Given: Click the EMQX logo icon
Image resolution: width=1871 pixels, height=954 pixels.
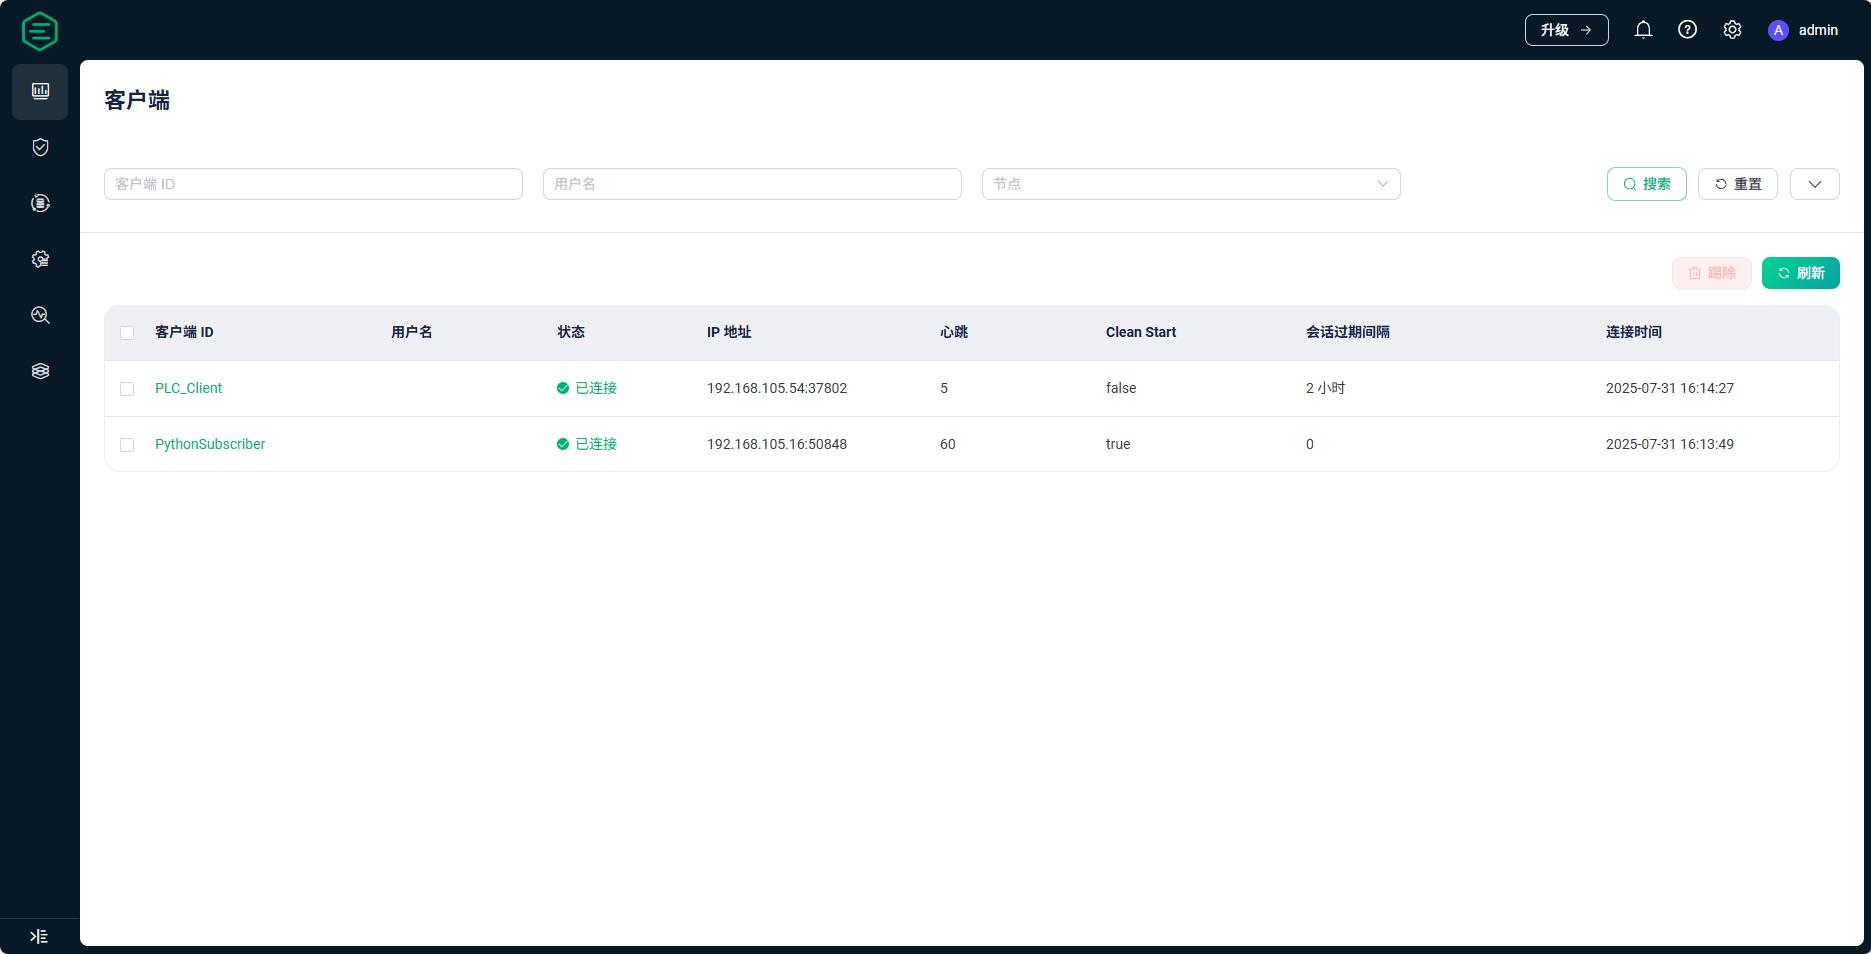Looking at the screenshot, I should [40, 31].
